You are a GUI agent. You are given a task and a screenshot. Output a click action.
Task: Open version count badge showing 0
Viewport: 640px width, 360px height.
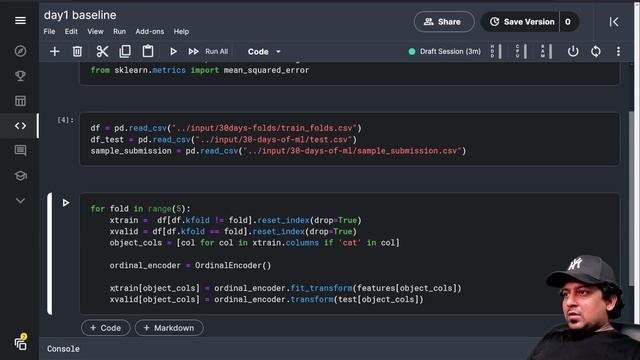pyautogui.click(x=568, y=22)
